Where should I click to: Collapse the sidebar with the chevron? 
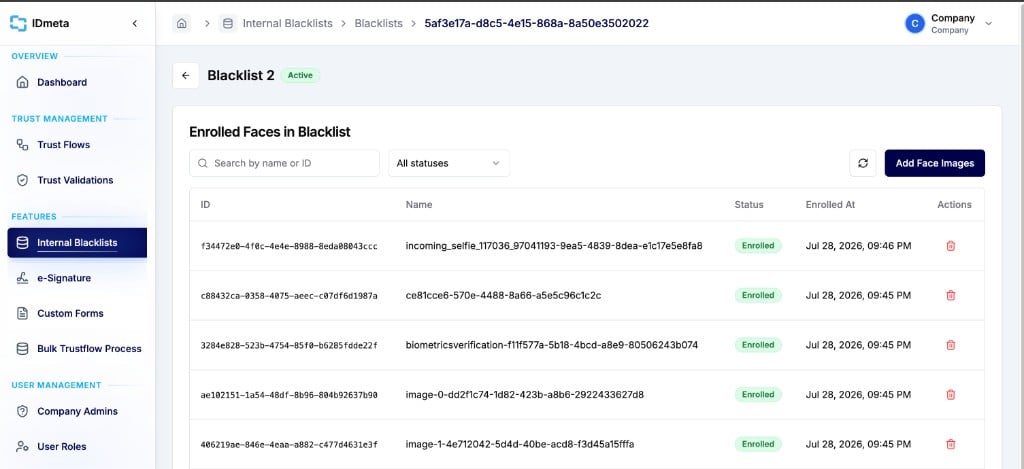[135, 24]
